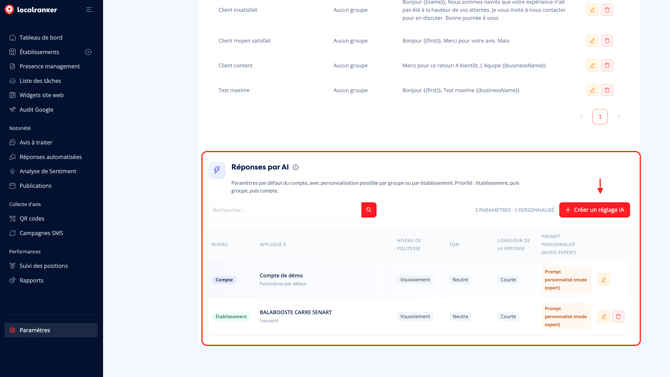Open Suivi des positions

tap(43, 266)
